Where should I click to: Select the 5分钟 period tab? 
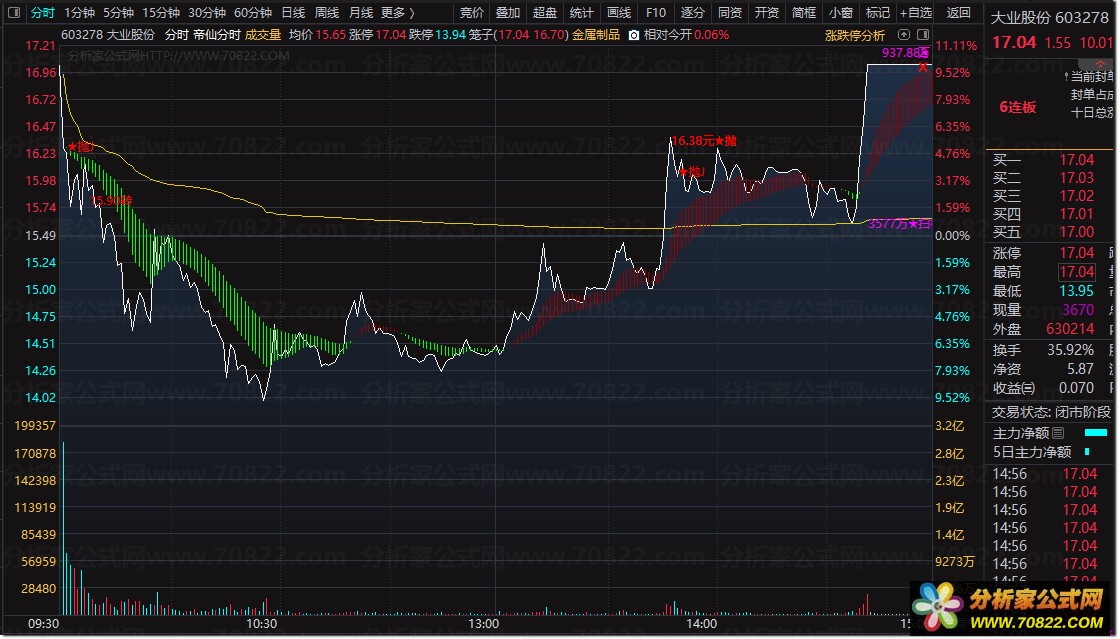[x=118, y=12]
